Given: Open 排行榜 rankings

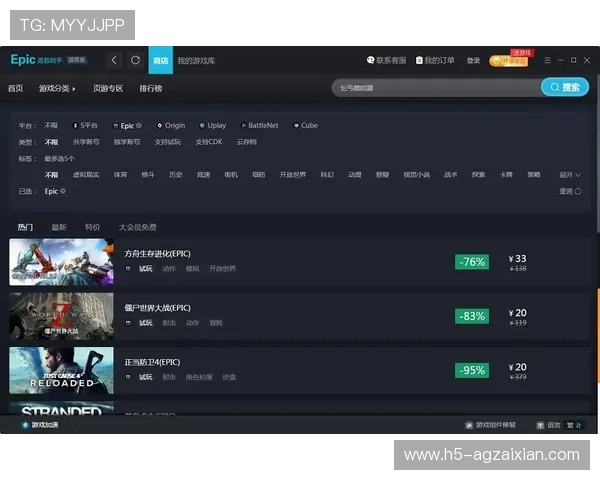Looking at the screenshot, I should pyautogui.click(x=151, y=88).
